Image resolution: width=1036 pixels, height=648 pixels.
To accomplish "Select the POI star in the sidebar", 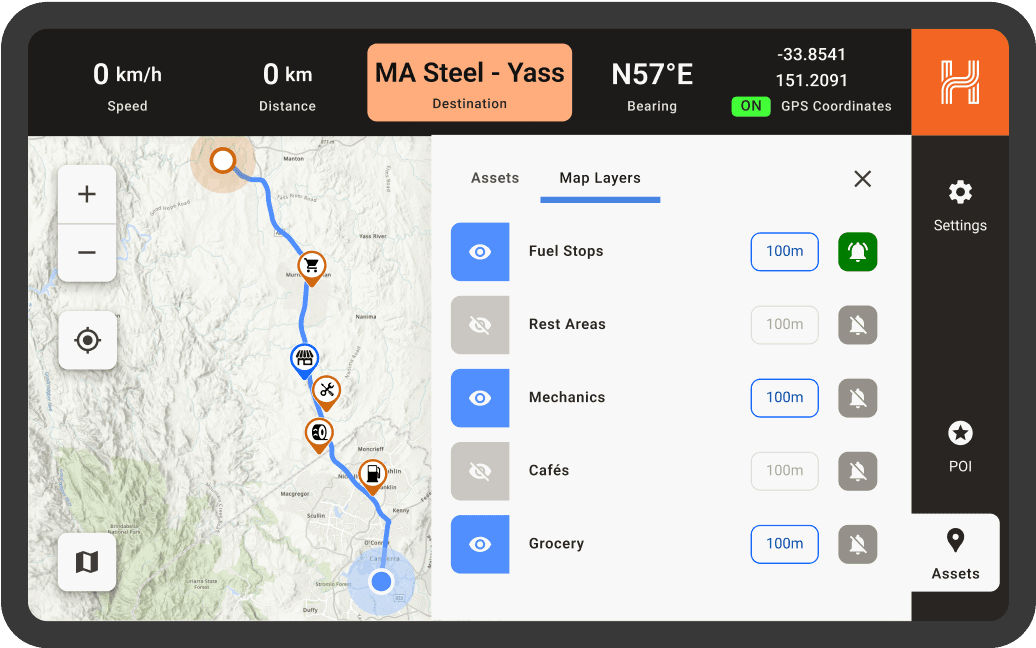I will coord(959,445).
